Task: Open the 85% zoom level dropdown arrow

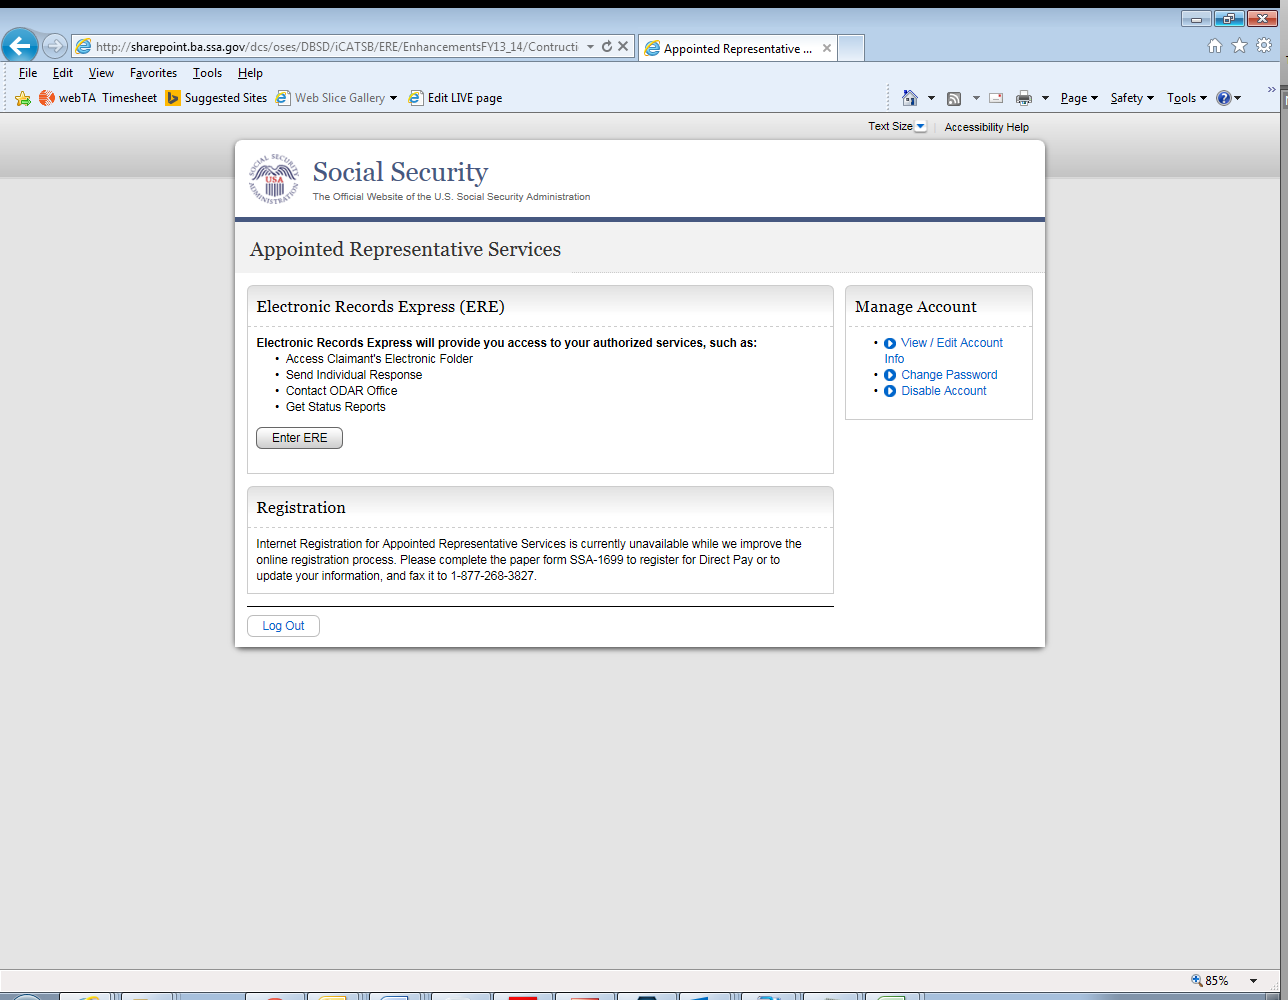Action: click(x=1254, y=981)
